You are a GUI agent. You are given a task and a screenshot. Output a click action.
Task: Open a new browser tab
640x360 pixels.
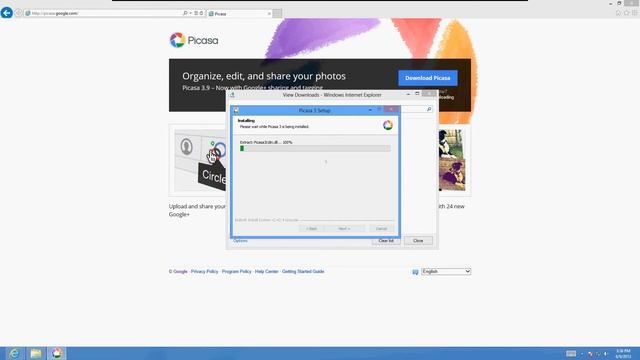click(277, 14)
